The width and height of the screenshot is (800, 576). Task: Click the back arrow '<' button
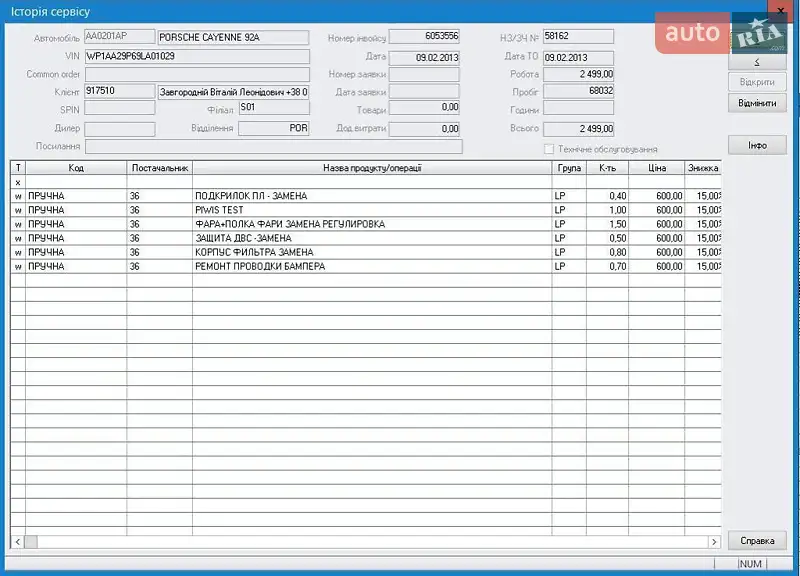(x=757, y=60)
